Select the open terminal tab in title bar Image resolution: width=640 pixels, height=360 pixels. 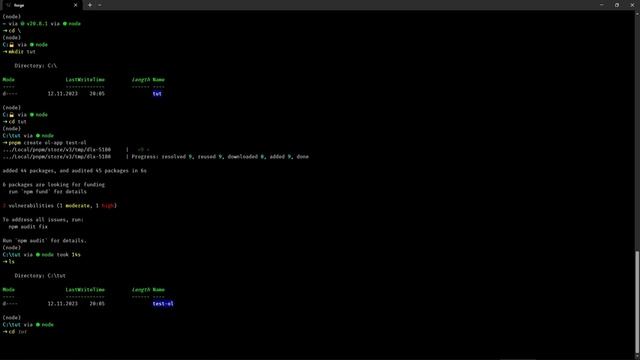[x=41, y=5]
